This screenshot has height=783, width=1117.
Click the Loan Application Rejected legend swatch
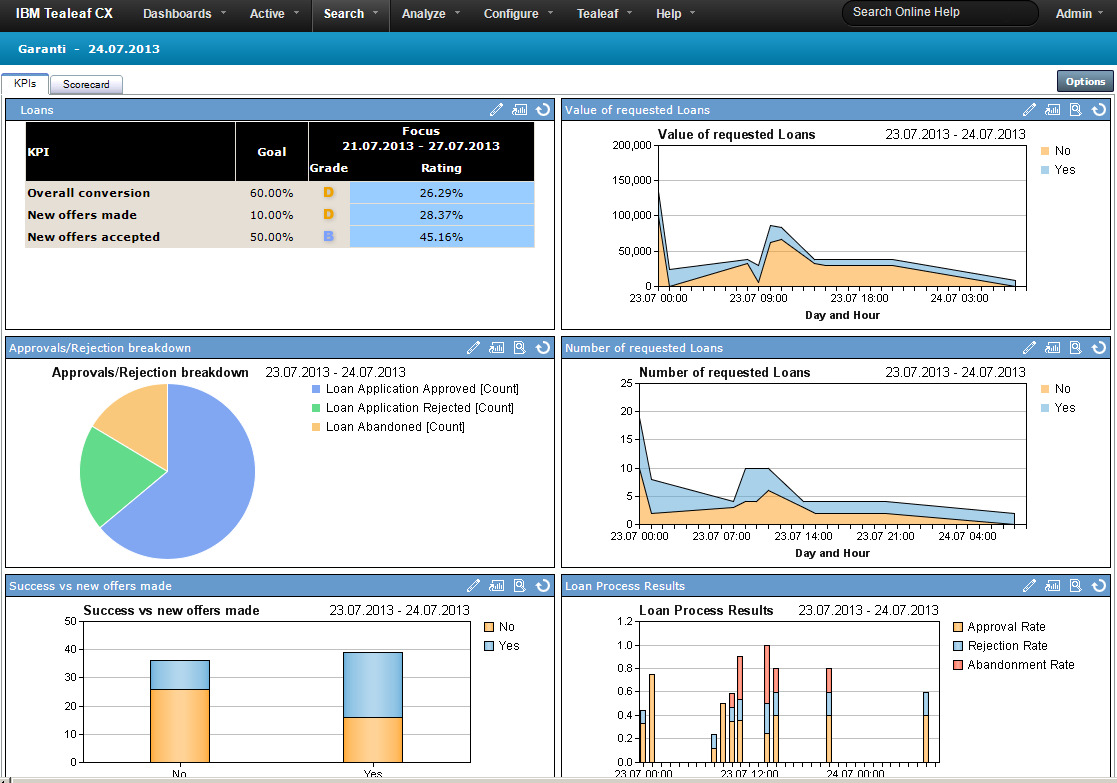click(x=316, y=408)
